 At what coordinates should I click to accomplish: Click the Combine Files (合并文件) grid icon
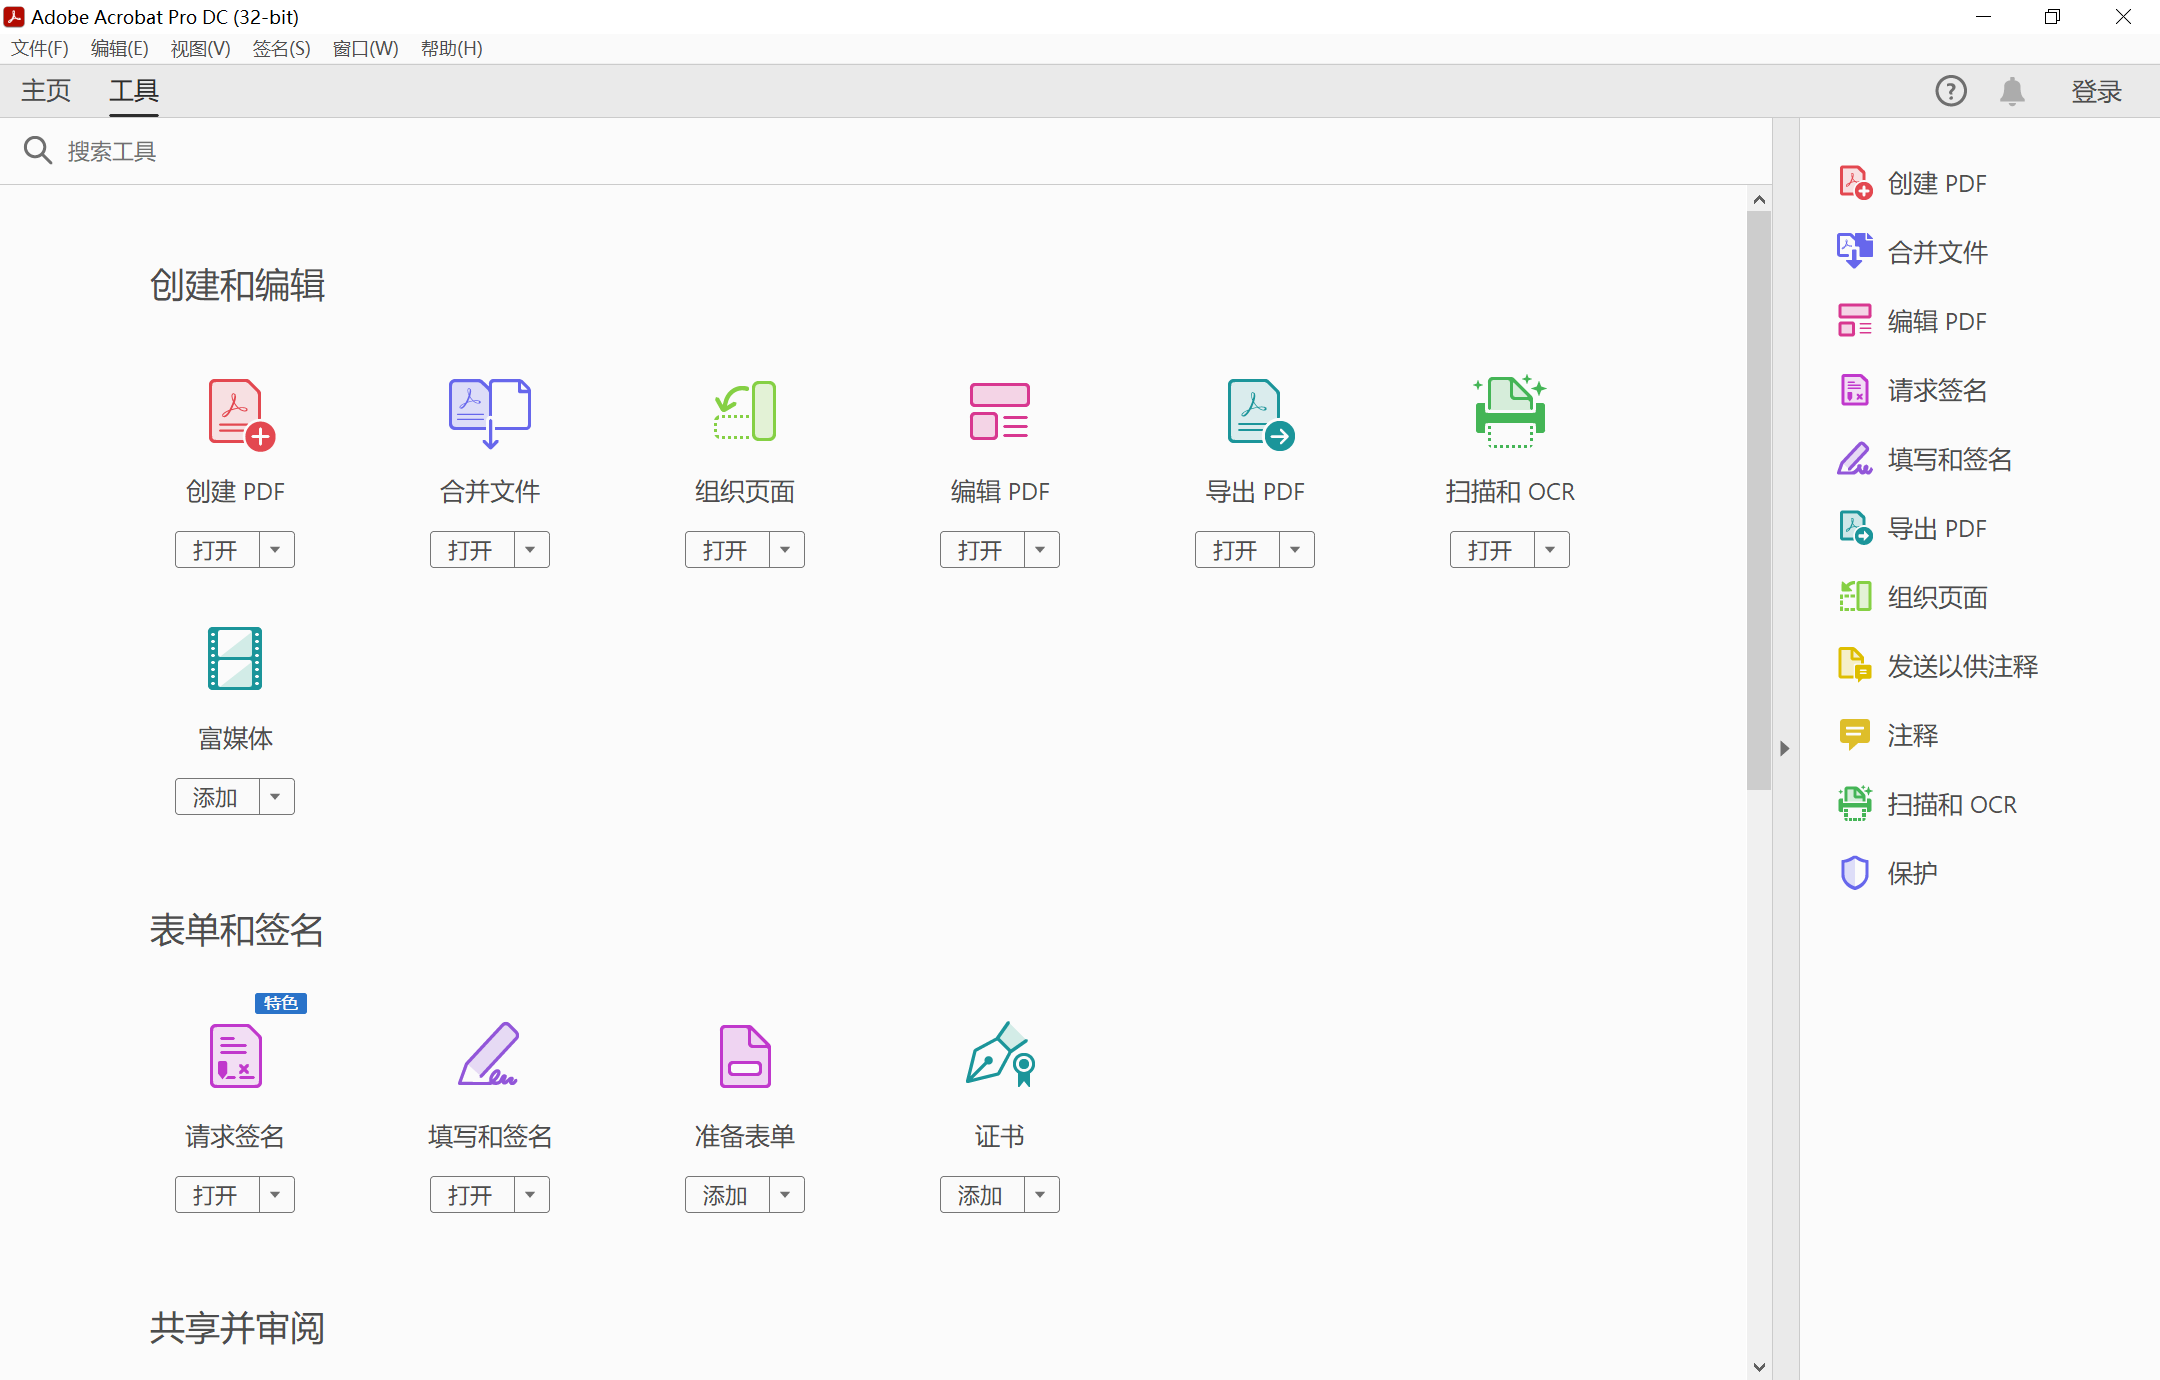490,414
